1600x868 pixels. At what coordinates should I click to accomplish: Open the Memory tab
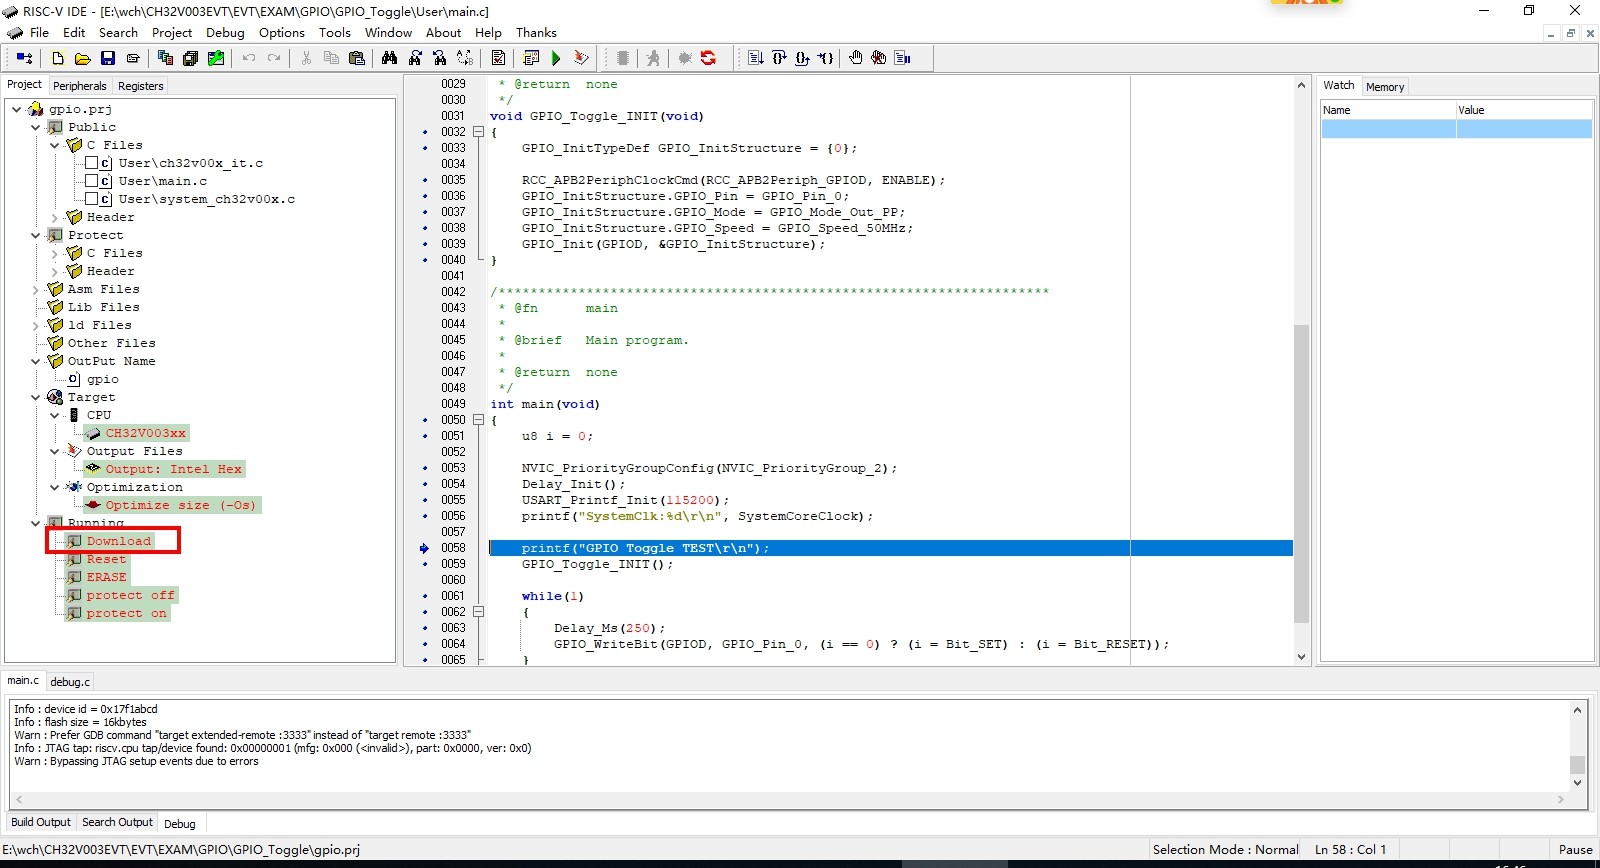(x=1385, y=87)
